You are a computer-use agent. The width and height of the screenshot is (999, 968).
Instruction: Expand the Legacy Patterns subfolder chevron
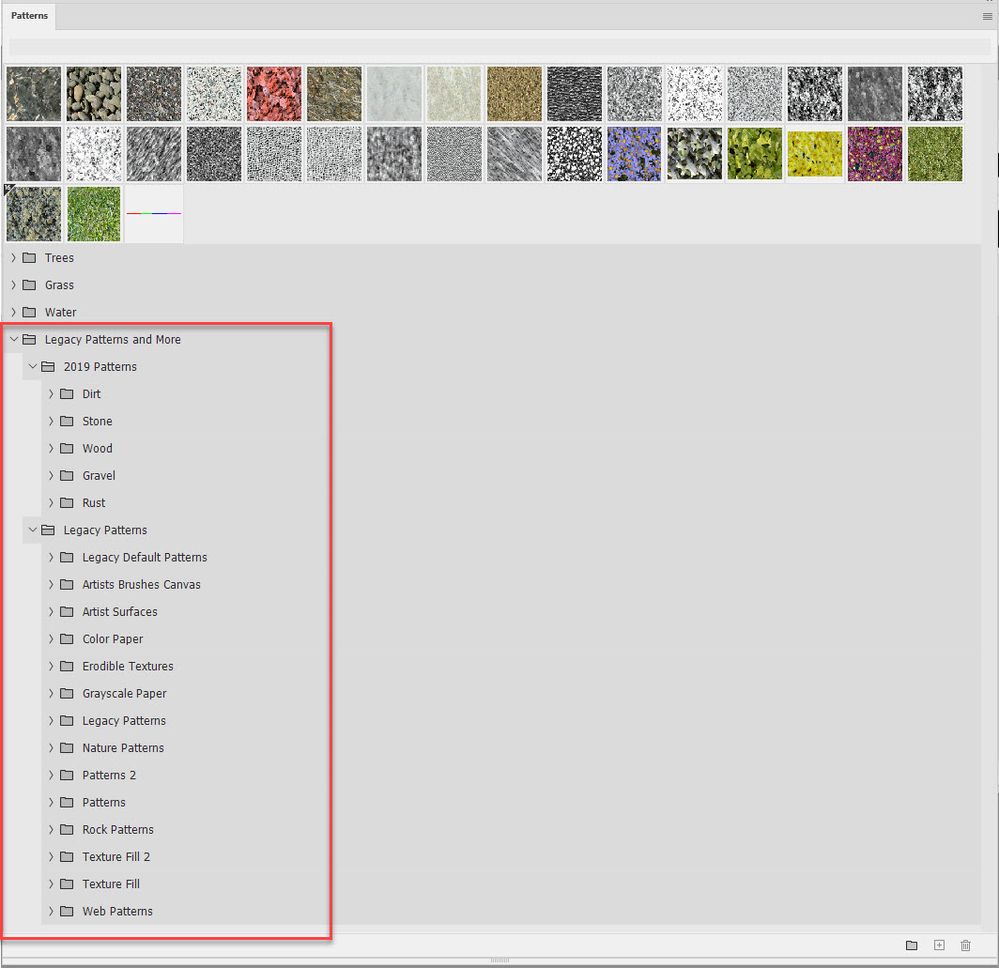pyautogui.click(x=51, y=721)
